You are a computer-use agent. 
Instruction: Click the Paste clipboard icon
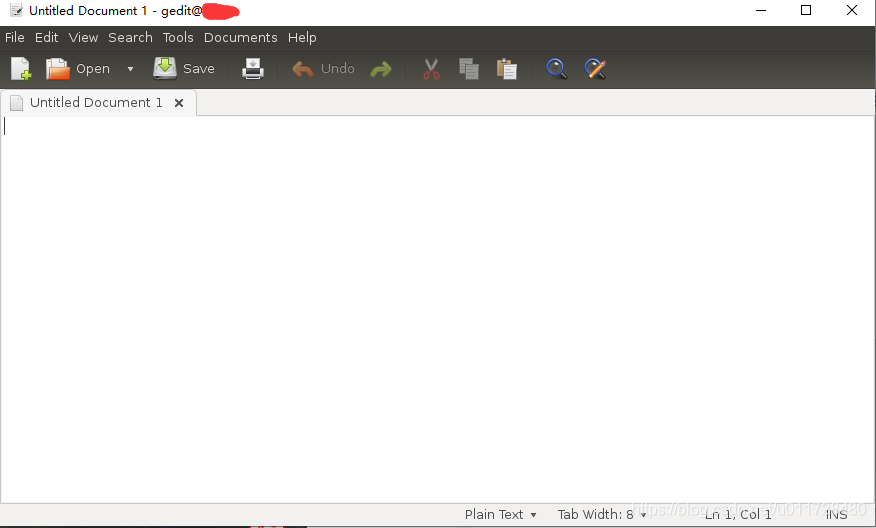click(x=507, y=69)
